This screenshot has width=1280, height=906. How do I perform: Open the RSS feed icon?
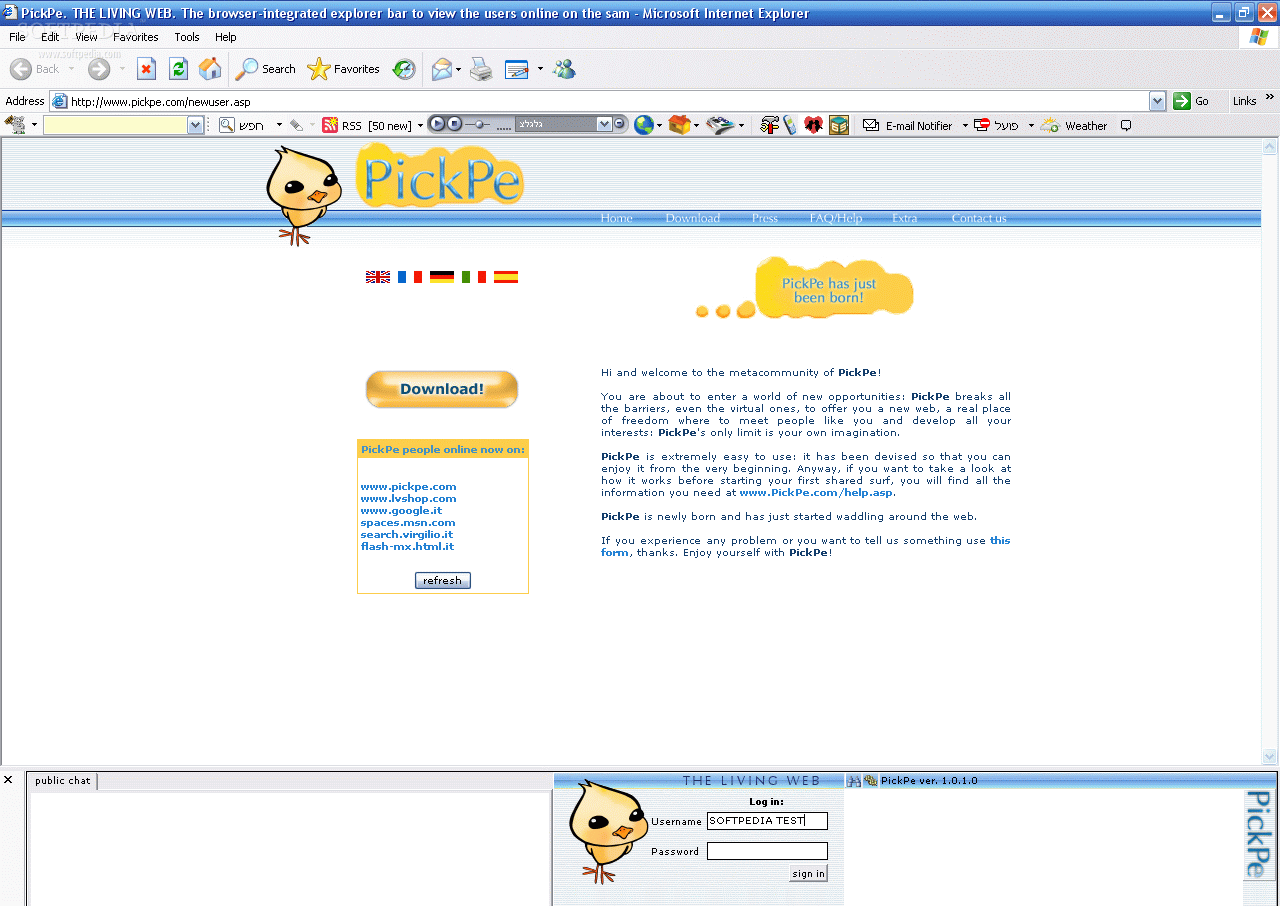coord(329,125)
